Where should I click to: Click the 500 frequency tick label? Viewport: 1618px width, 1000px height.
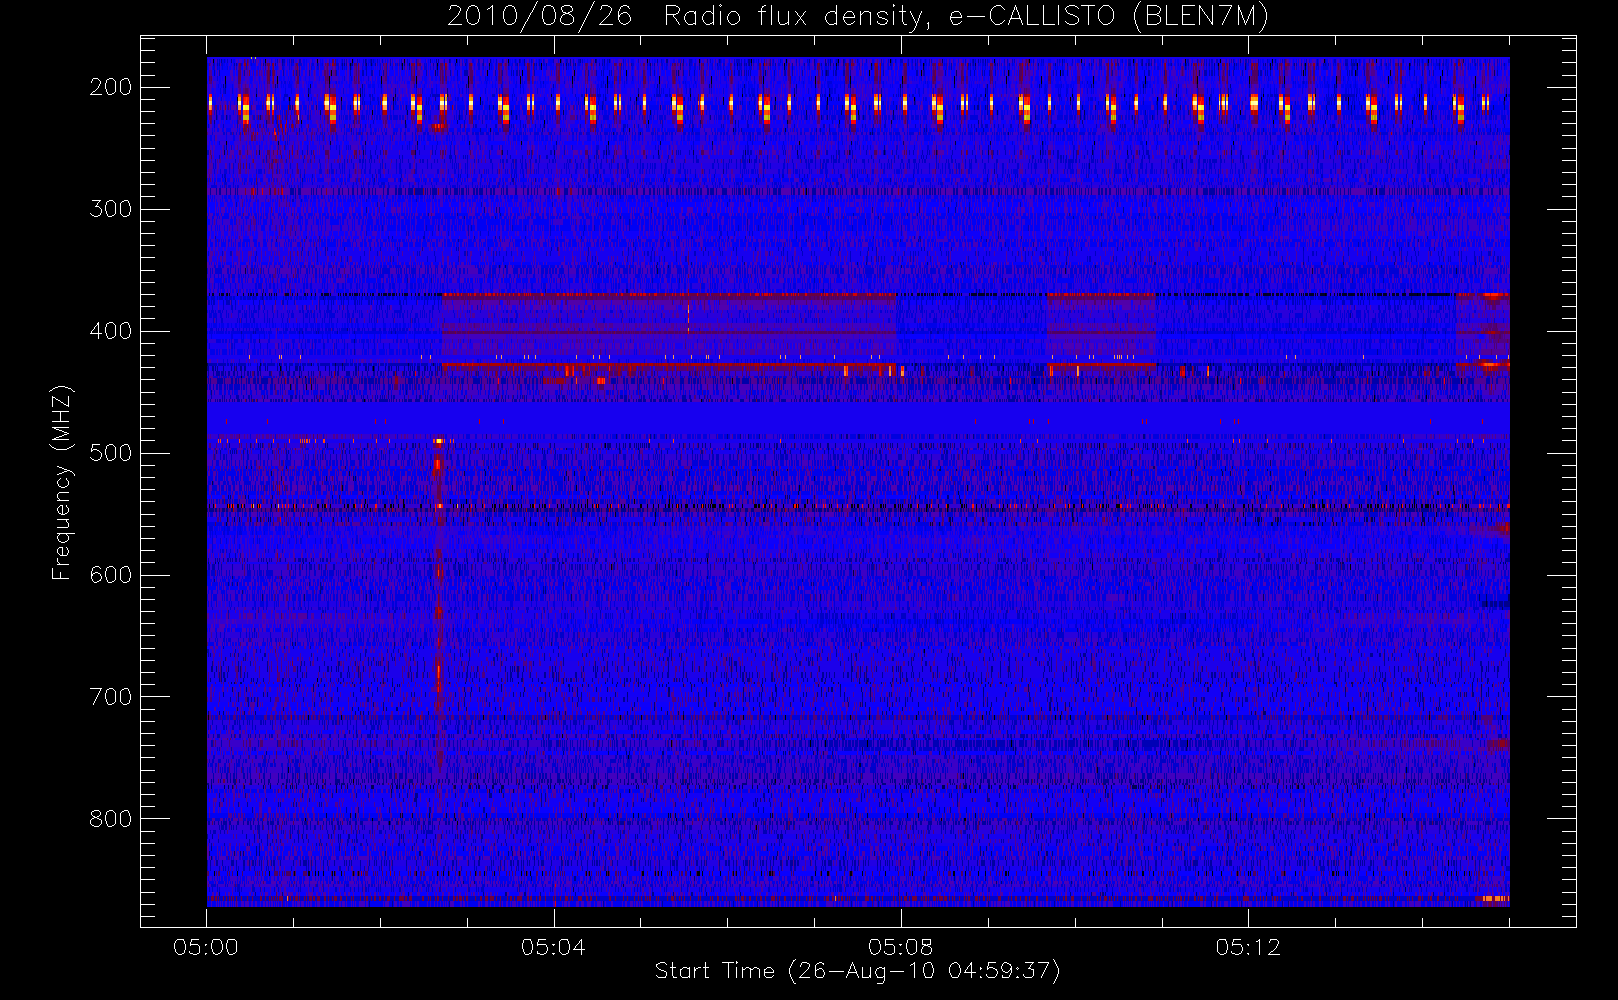111,453
